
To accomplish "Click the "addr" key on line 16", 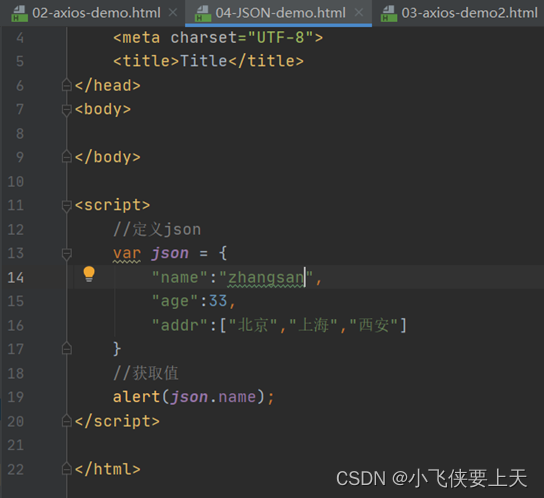I will [180, 325].
